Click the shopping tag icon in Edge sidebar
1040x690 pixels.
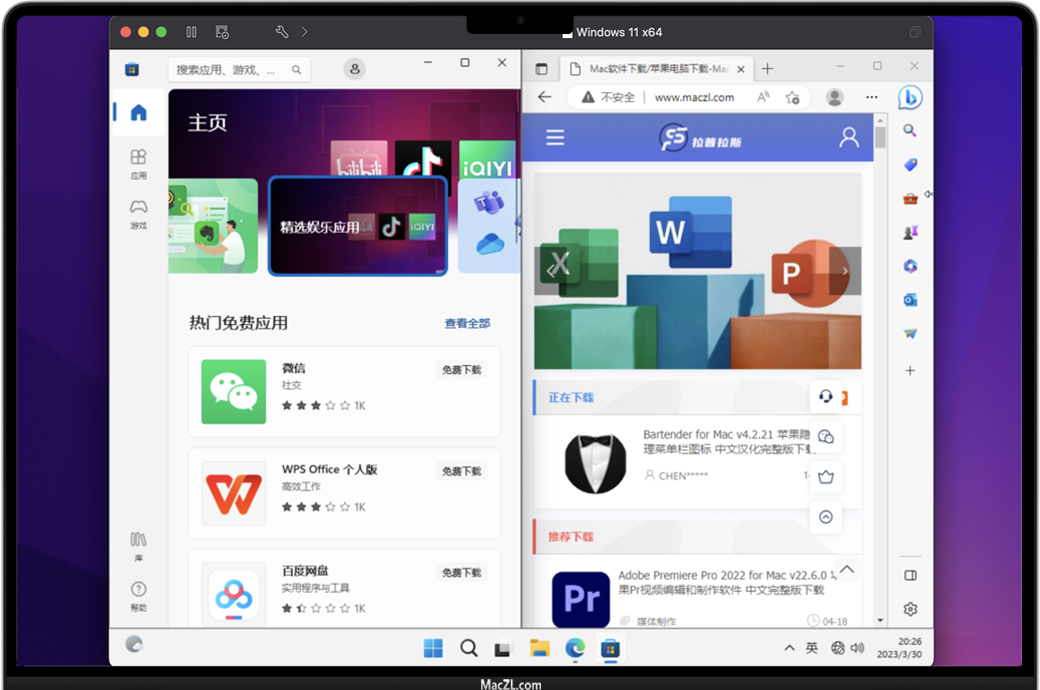(x=910, y=165)
